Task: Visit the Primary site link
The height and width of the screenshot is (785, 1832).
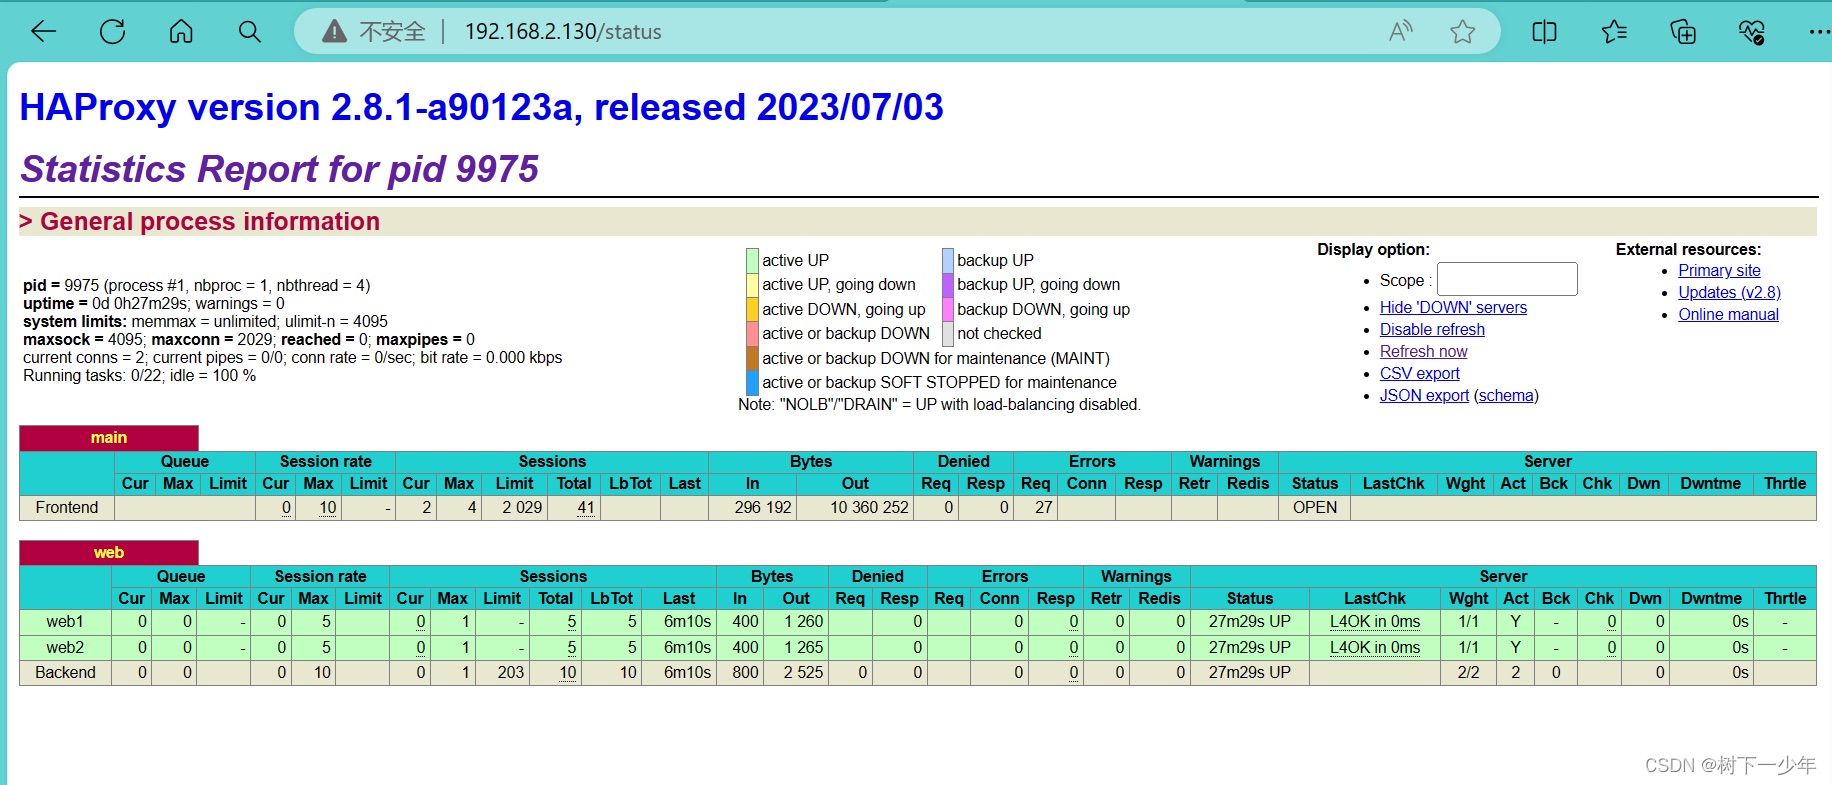Action: [x=1719, y=270]
